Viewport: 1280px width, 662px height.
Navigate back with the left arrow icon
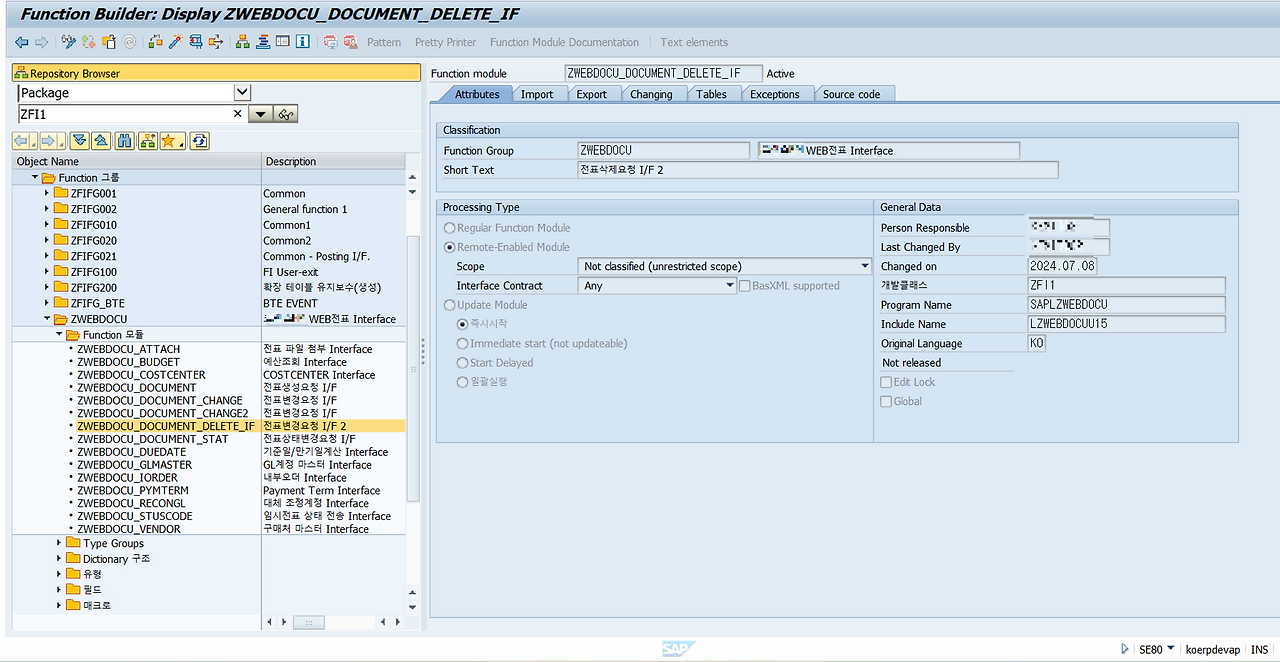(21, 41)
